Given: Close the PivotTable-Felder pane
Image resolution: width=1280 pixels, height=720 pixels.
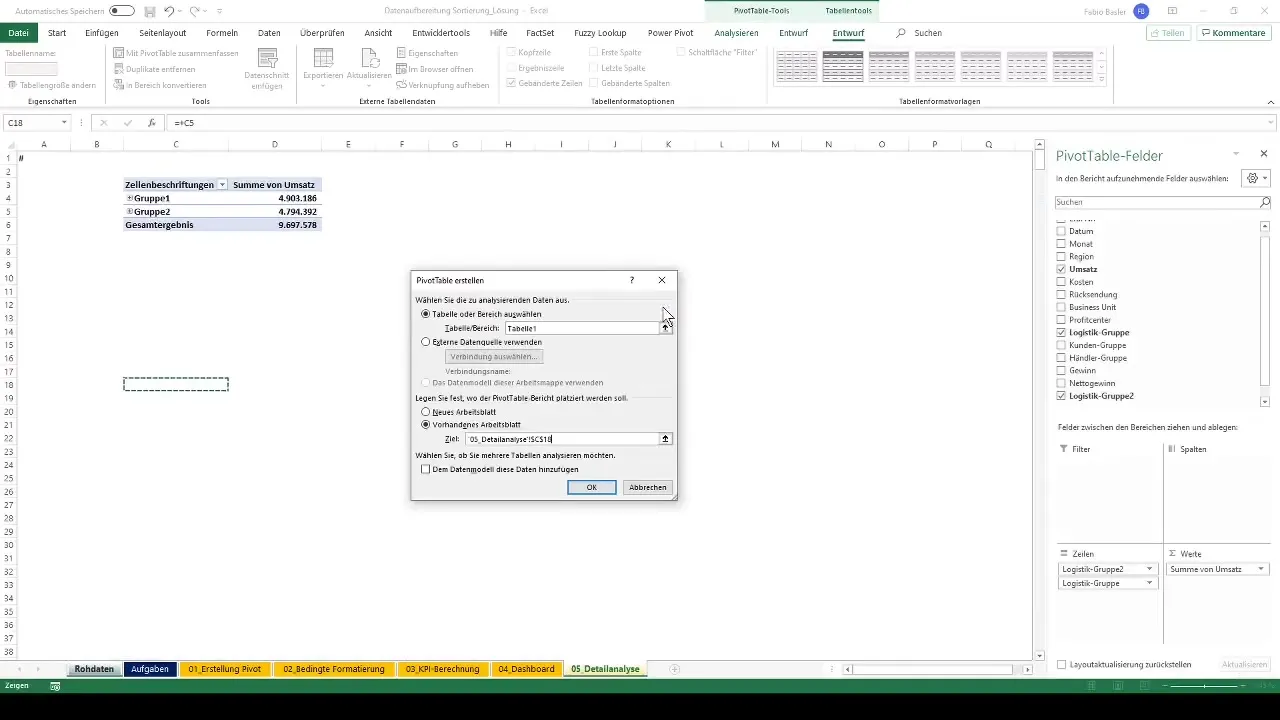Looking at the screenshot, I should 1264,154.
